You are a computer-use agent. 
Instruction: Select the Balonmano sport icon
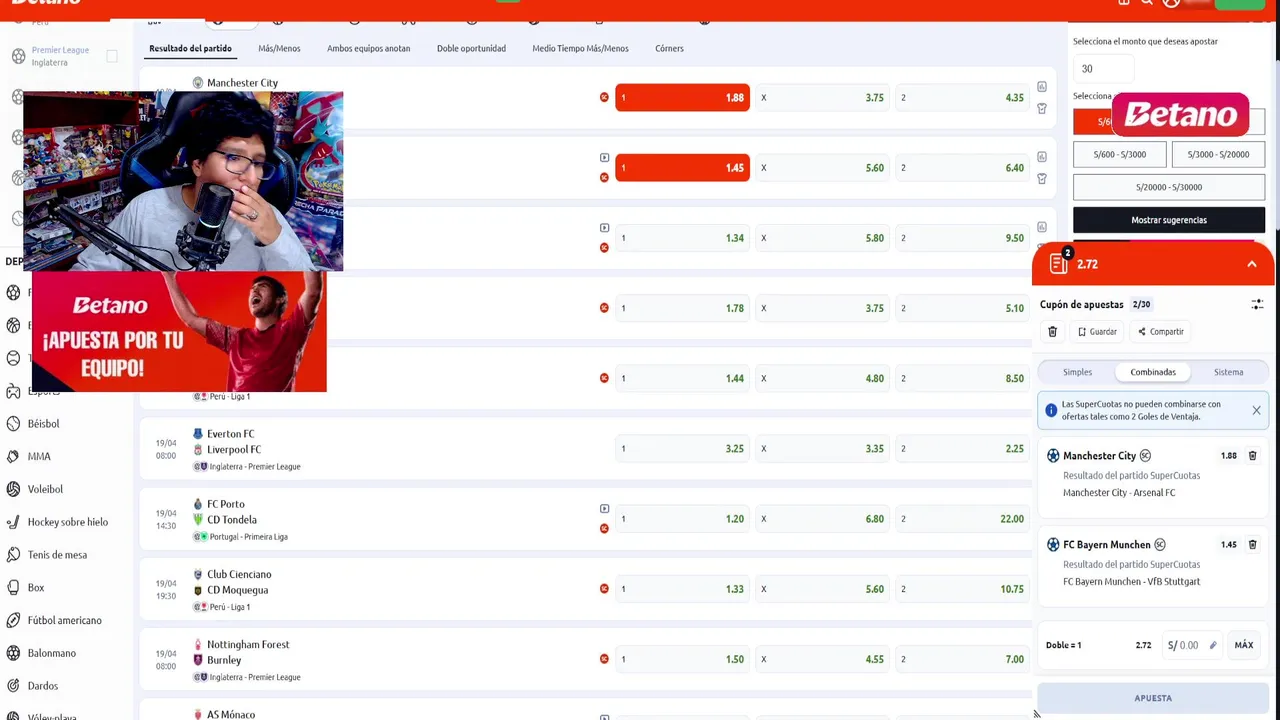click(13, 653)
